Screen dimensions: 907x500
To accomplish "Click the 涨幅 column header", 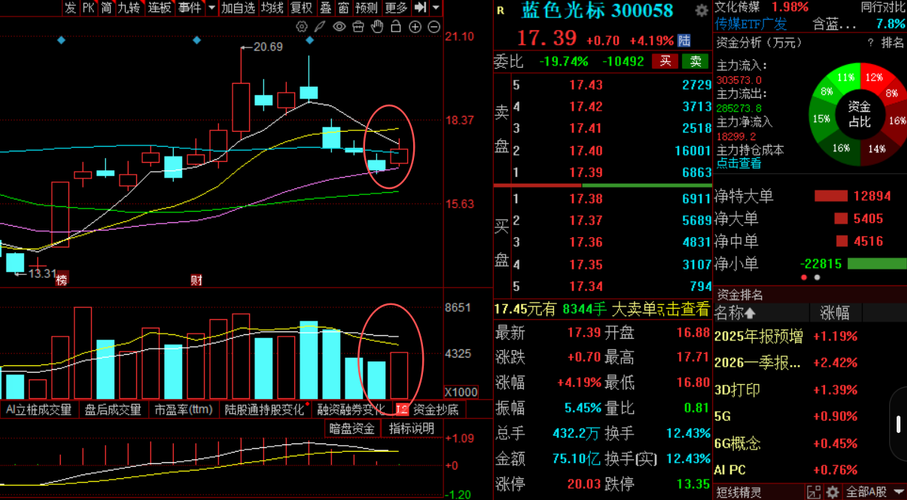I will click(835, 314).
